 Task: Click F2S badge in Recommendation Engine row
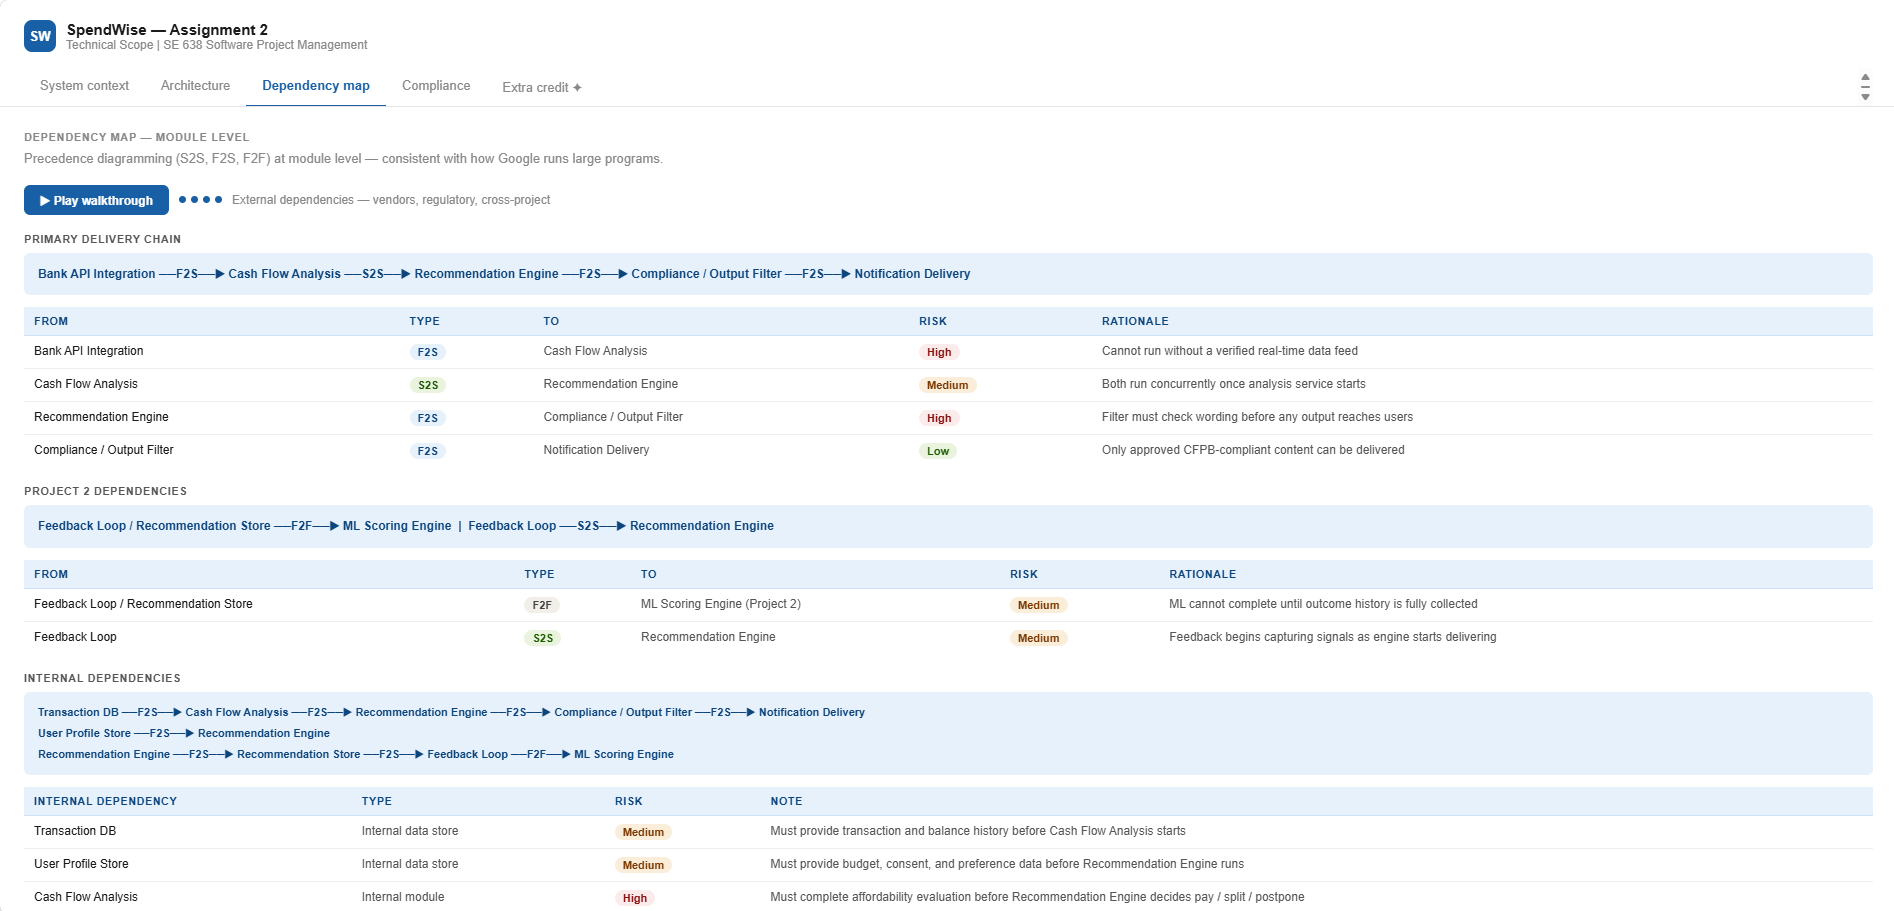point(428,418)
